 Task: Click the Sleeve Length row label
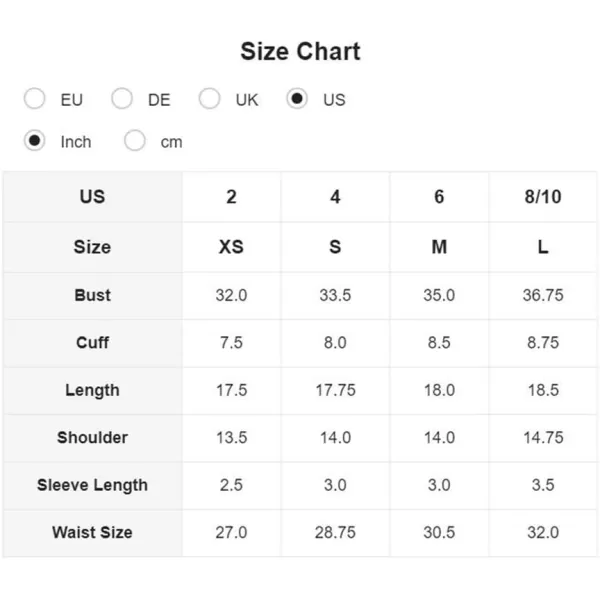(93, 485)
